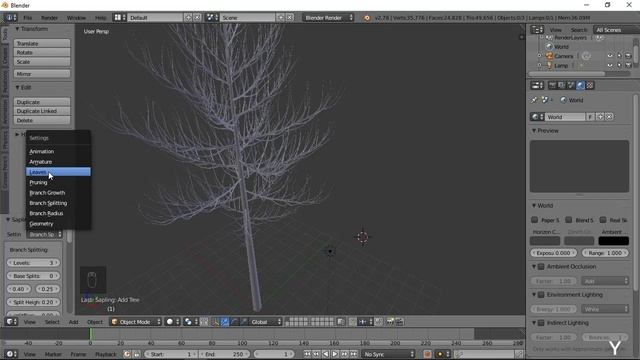640x360 pixels.
Task: Enable the Indirect Lighting checkbox
Action: pos(541,323)
